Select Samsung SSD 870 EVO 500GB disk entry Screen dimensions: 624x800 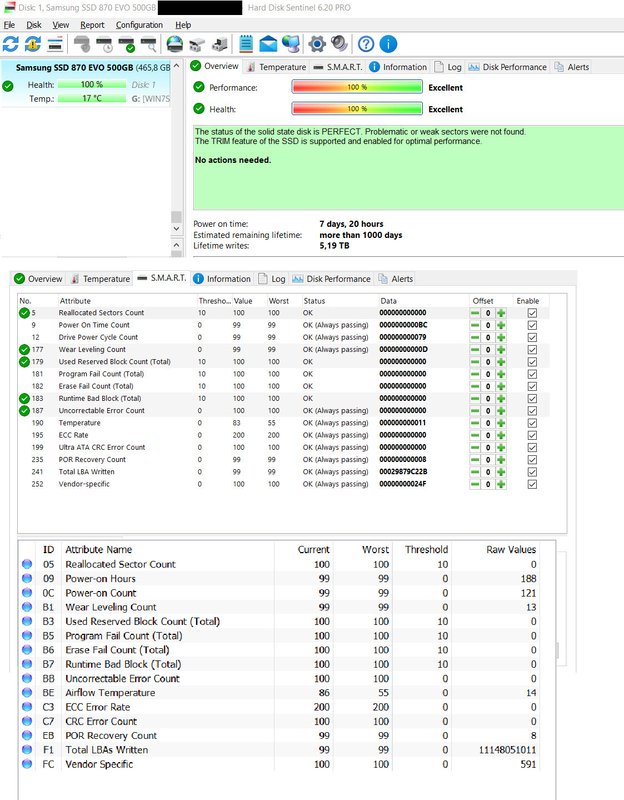click(x=85, y=83)
